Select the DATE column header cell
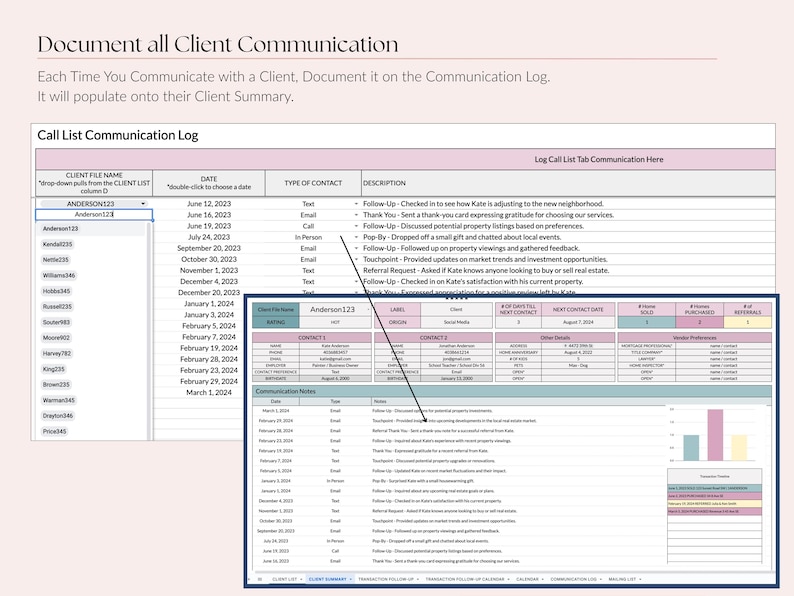The height and width of the screenshot is (596, 794). coord(209,183)
